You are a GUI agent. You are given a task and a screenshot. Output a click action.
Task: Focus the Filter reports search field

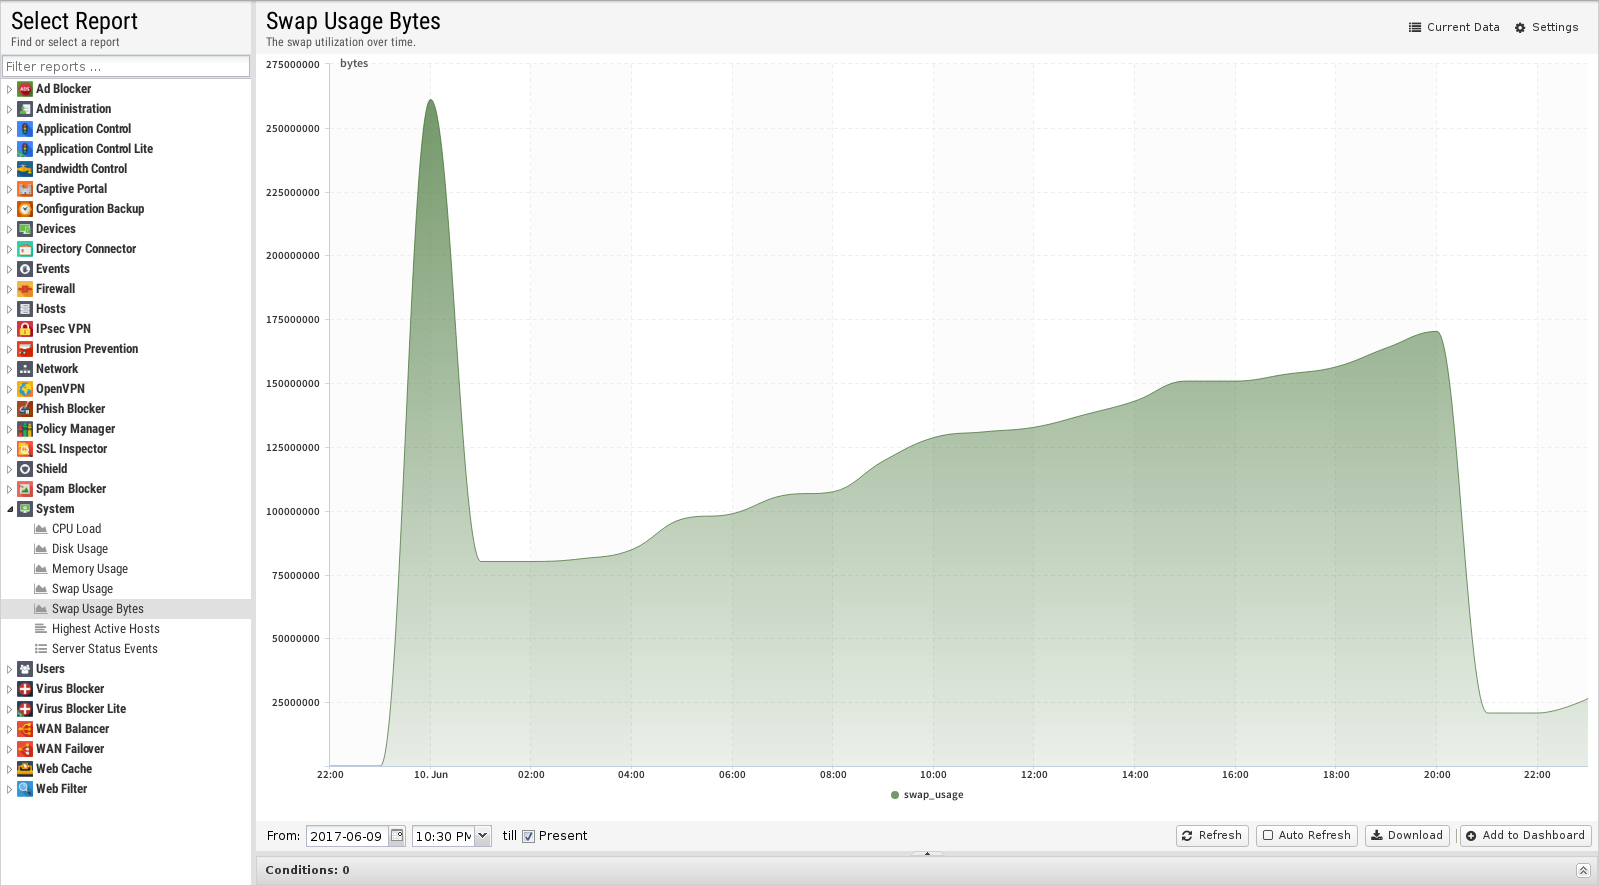(126, 67)
